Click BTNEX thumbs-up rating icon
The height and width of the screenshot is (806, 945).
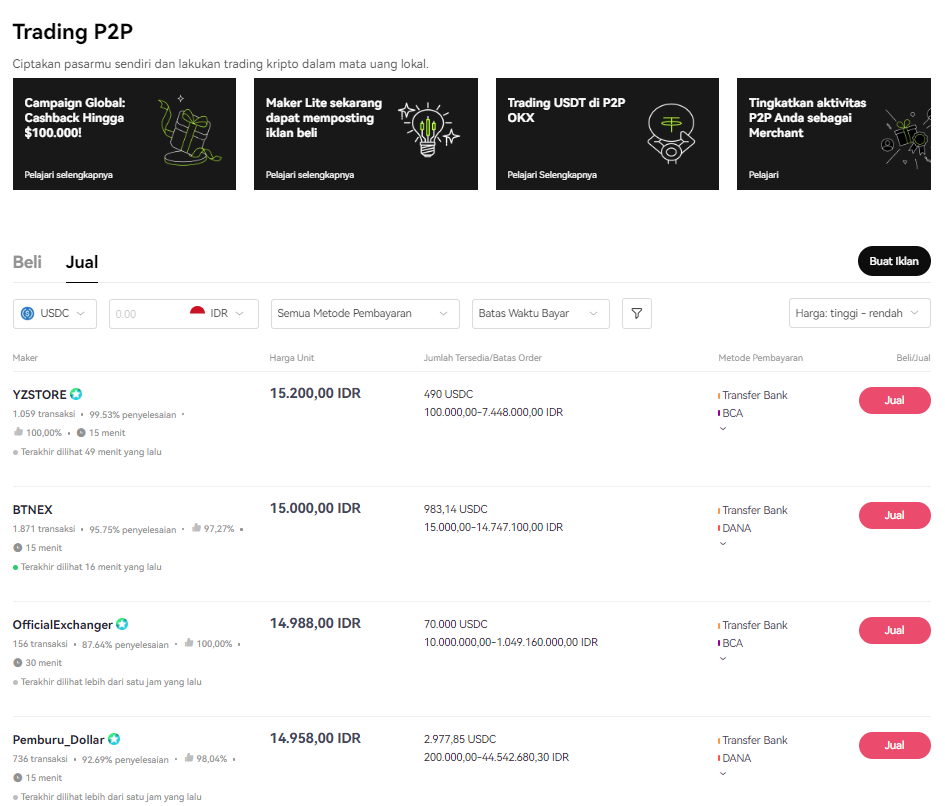[x=196, y=528]
